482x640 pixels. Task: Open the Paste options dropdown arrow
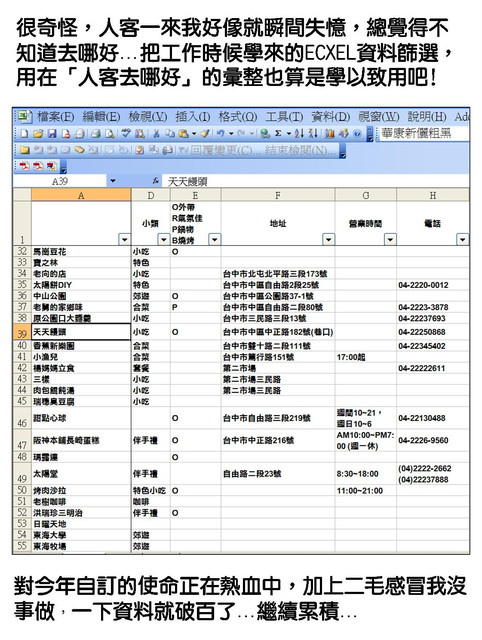[x=194, y=133]
